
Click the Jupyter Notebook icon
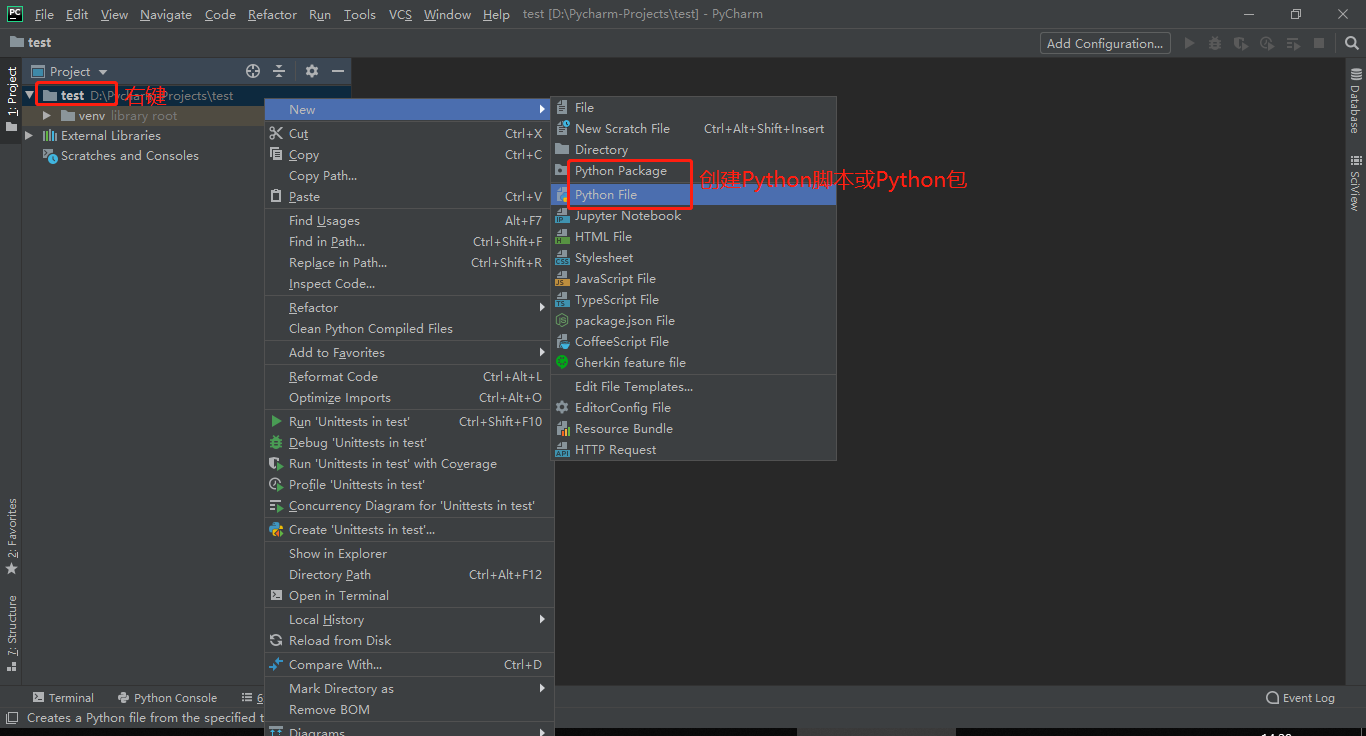pos(562,216)
